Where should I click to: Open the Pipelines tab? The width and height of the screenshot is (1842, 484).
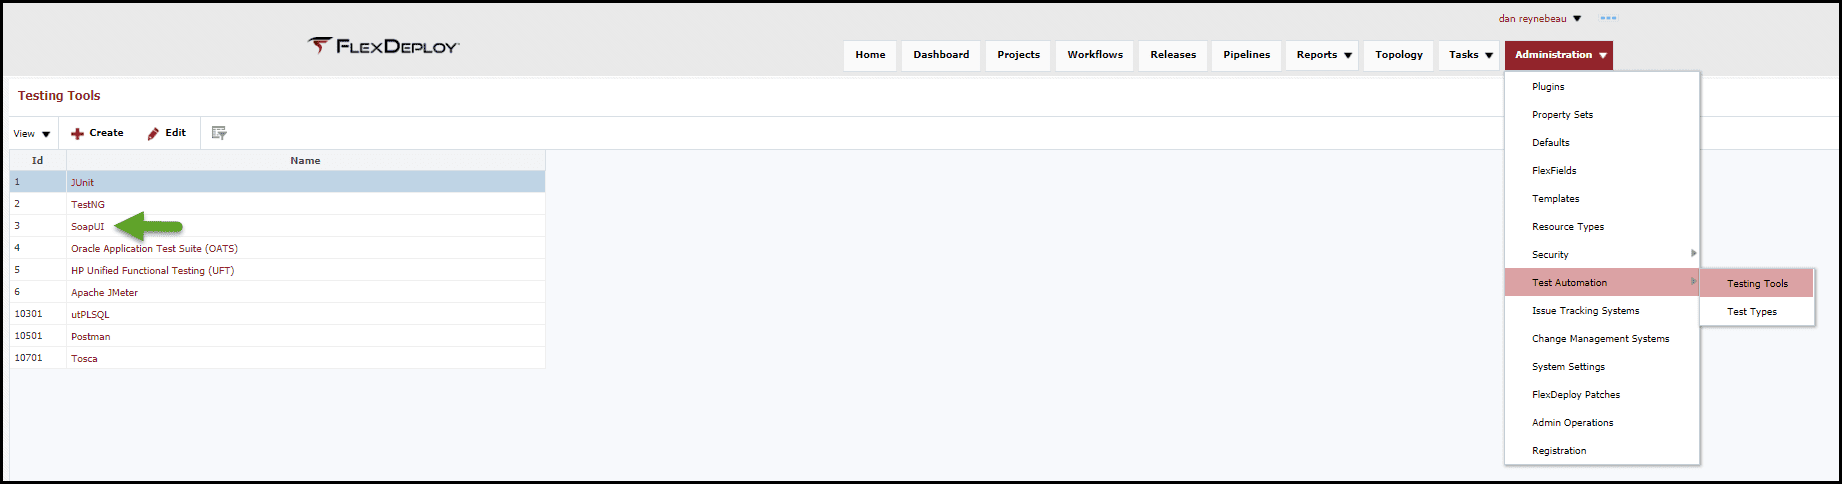[1246, 55]
